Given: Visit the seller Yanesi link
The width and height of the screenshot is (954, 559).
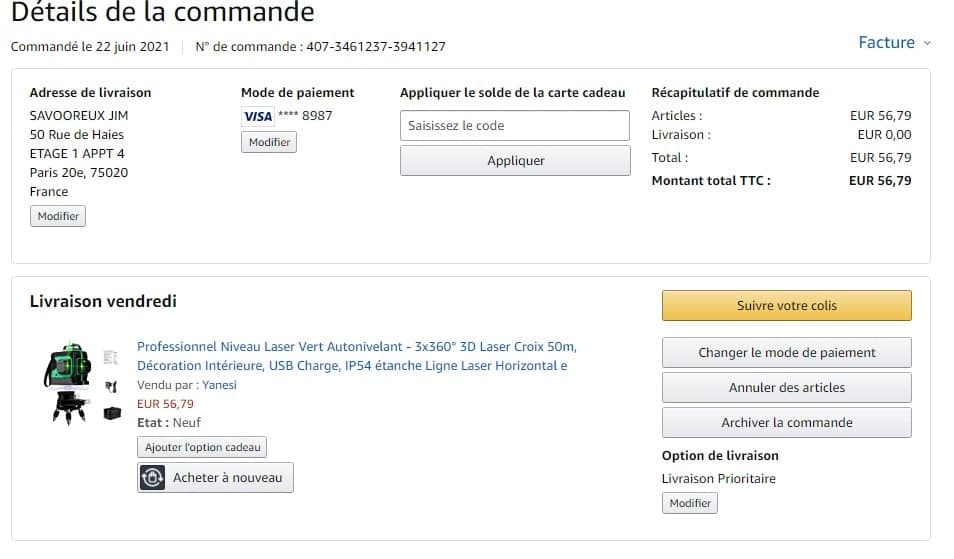Looking at the screenshot, I should coord(219,385).
